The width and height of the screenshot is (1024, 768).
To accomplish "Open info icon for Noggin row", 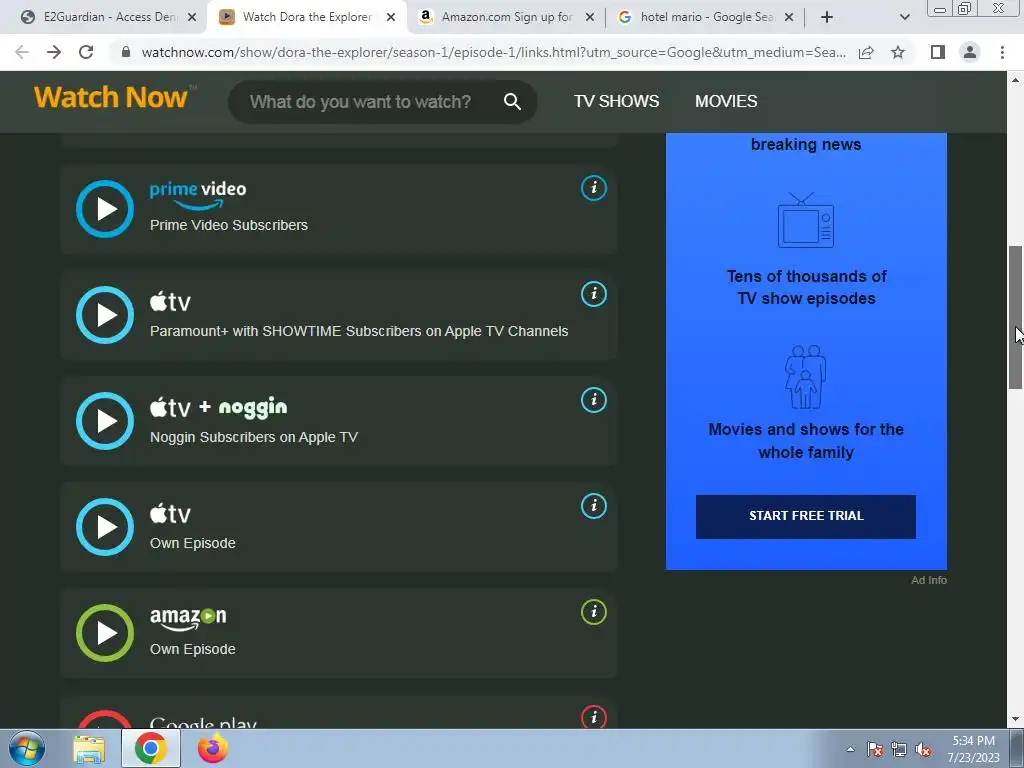I will 594,400.
